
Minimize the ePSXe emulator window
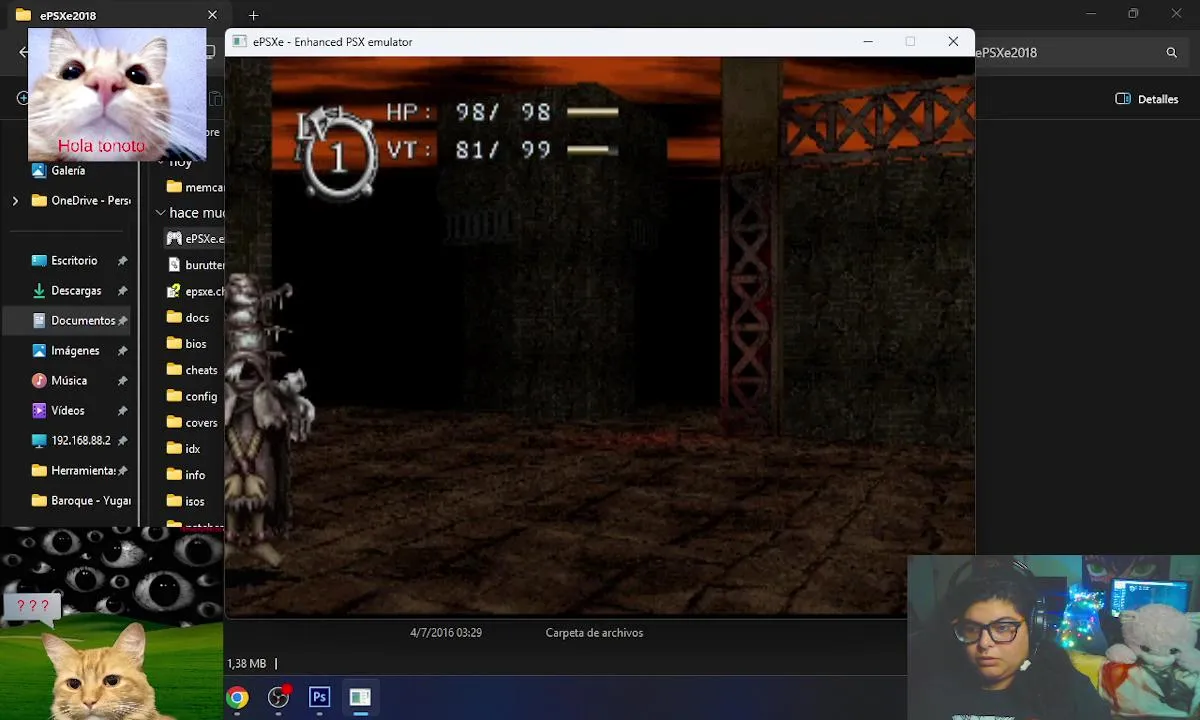coord(868,42)
